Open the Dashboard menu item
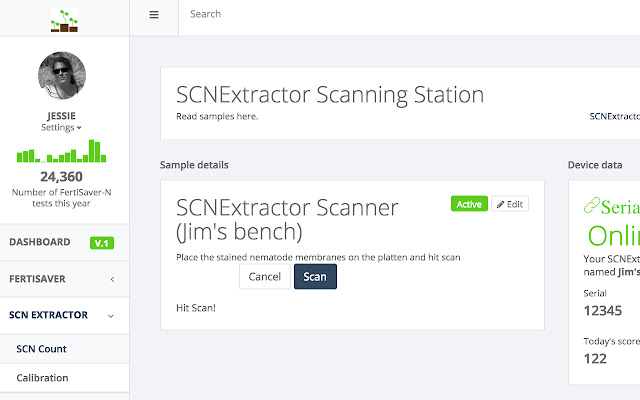640x400 pixels. (x=40, y=242)
